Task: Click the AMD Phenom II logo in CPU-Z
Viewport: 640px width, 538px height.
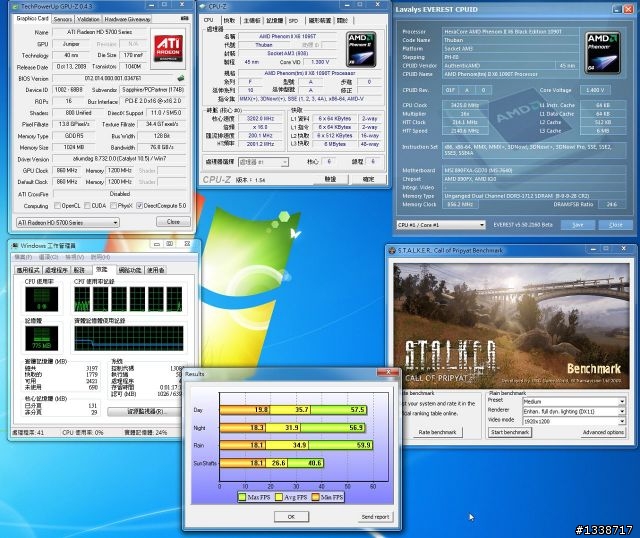Action: tap(361, 49)
